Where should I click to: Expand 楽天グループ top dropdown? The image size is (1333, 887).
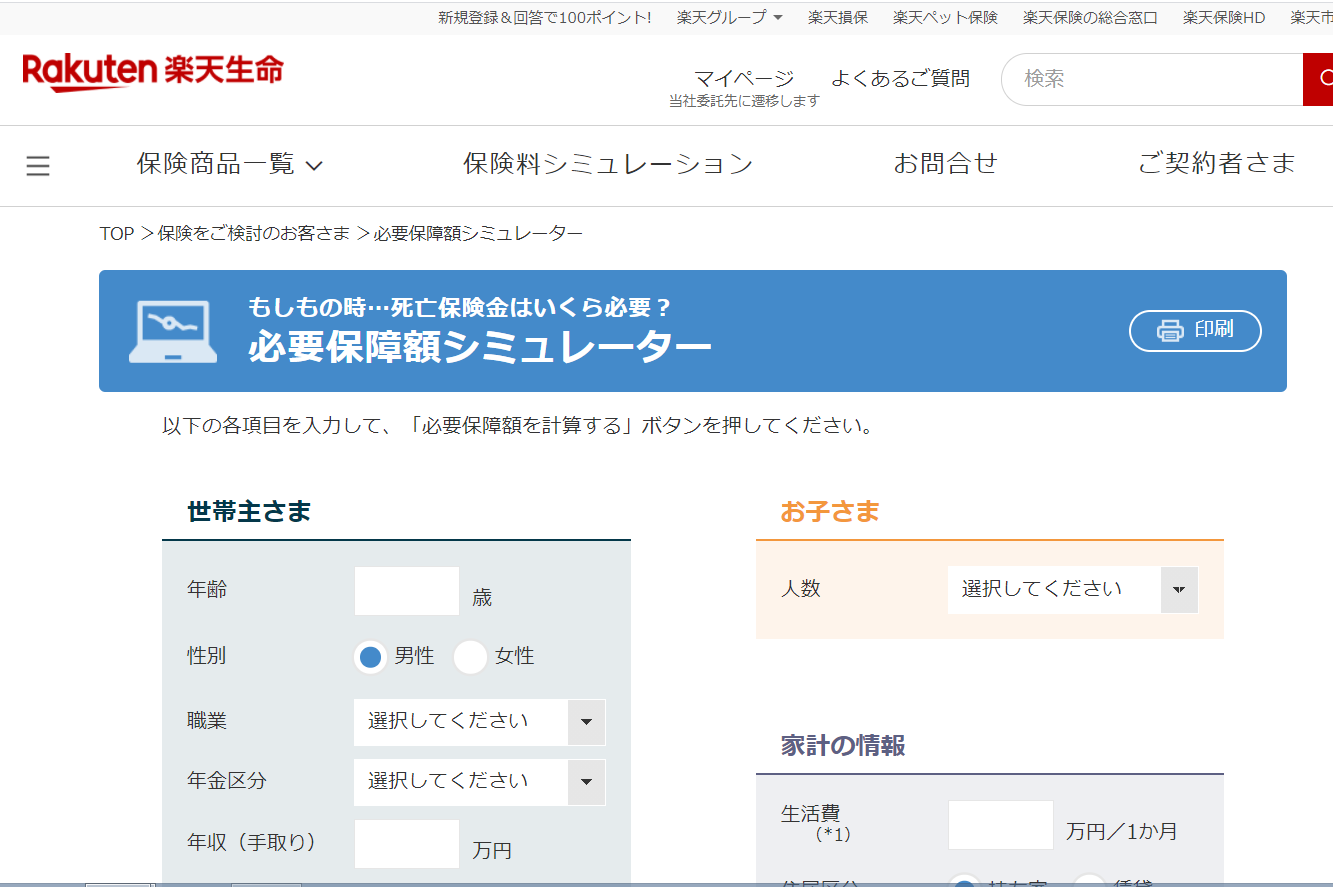[x=729, y=17]
